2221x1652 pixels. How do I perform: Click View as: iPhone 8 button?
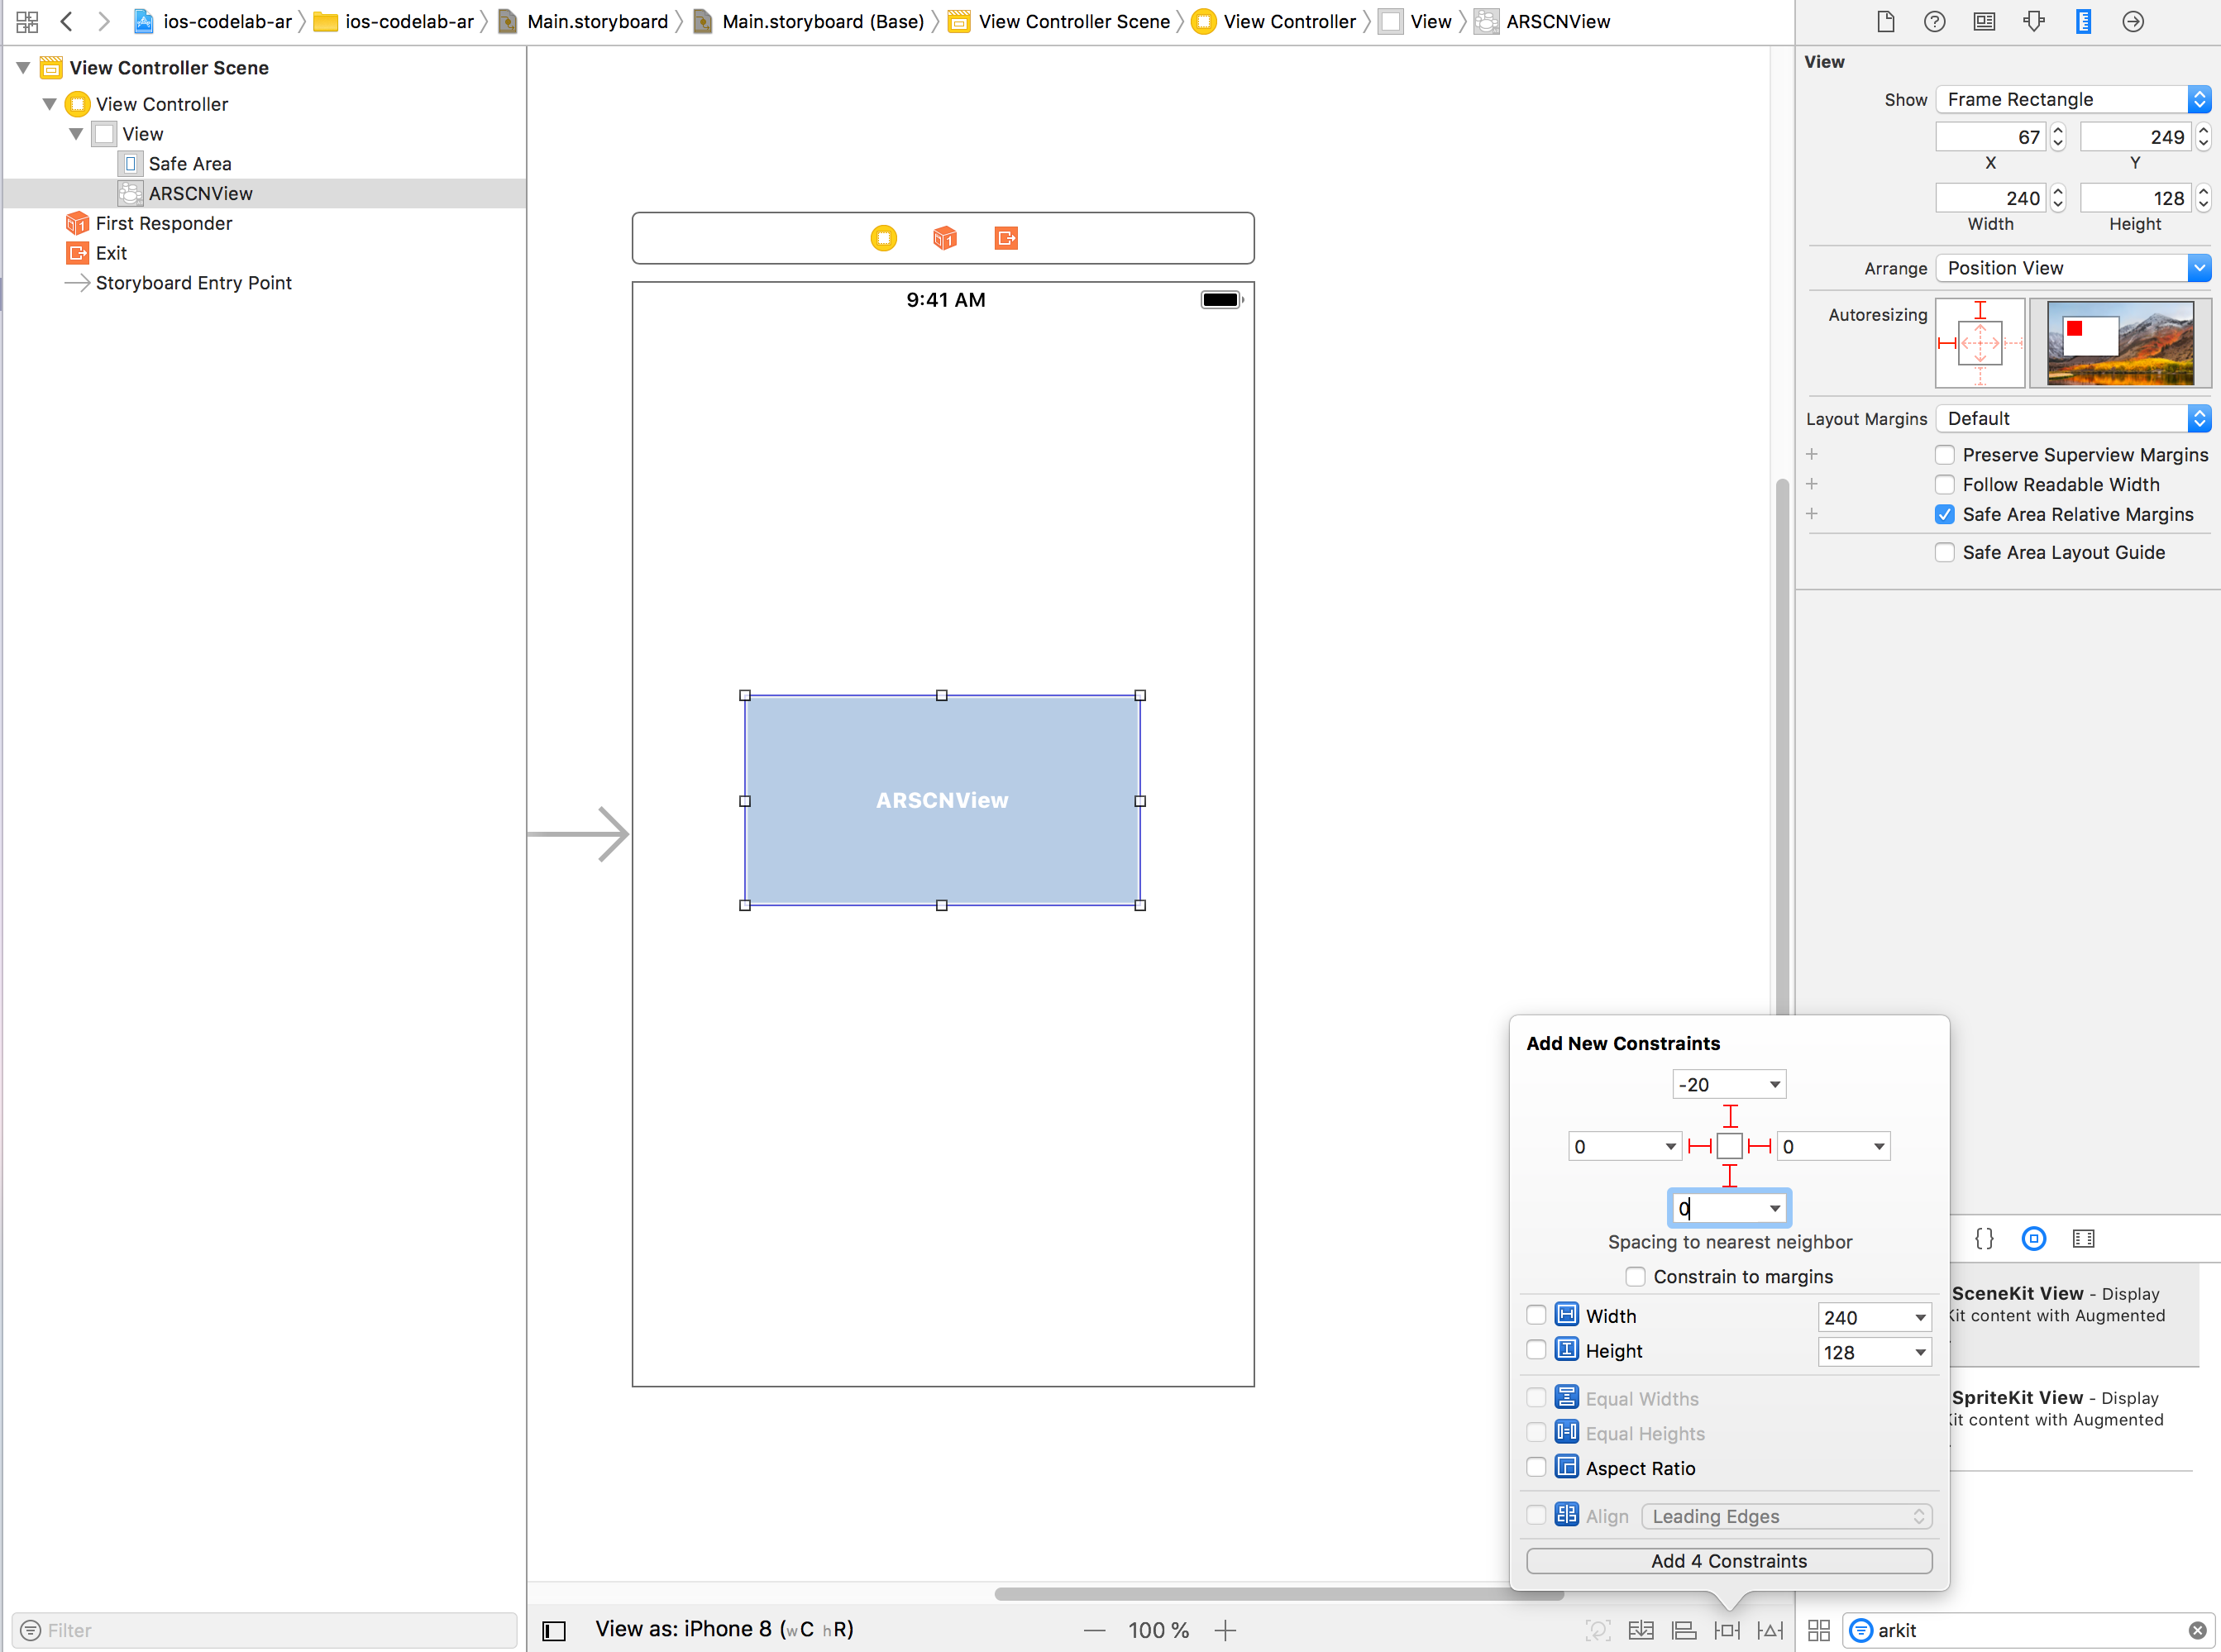(724, 1630)
